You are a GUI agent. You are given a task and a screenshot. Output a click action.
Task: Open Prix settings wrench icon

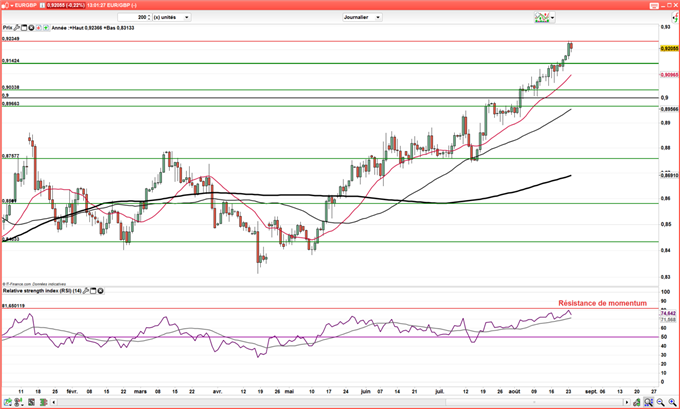(17, 28)
